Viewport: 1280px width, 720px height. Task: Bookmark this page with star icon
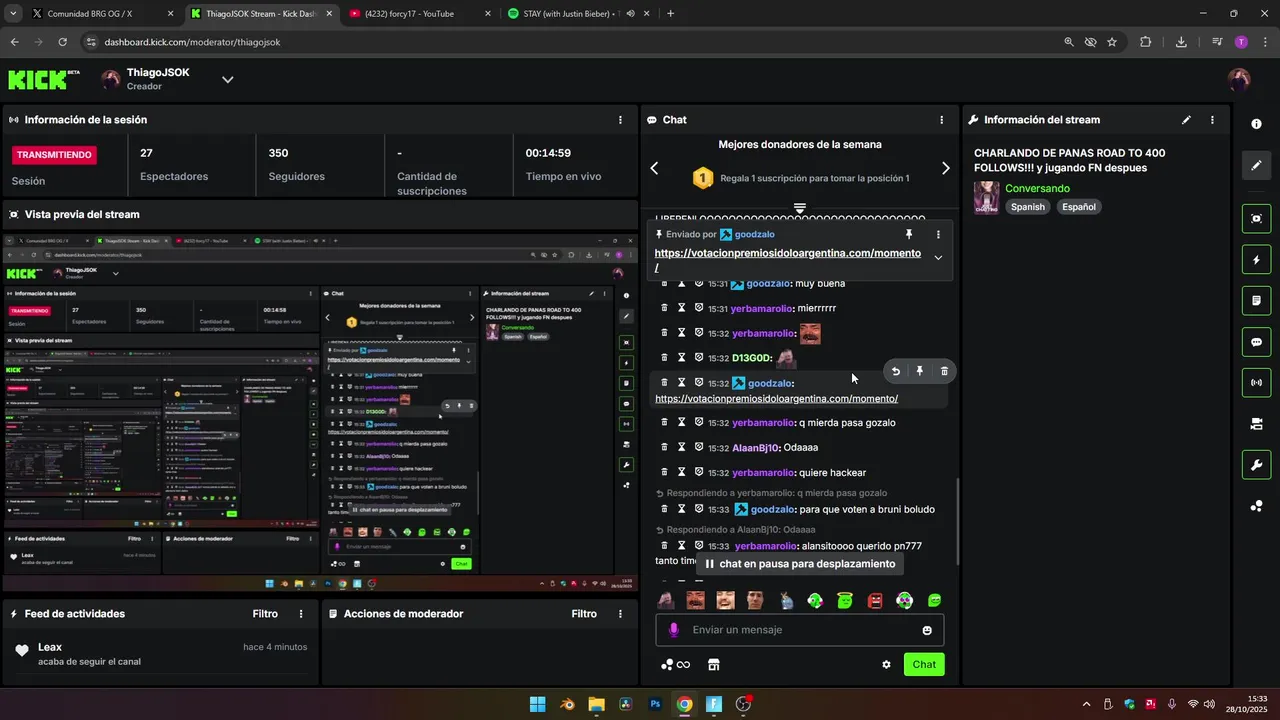1112,42
